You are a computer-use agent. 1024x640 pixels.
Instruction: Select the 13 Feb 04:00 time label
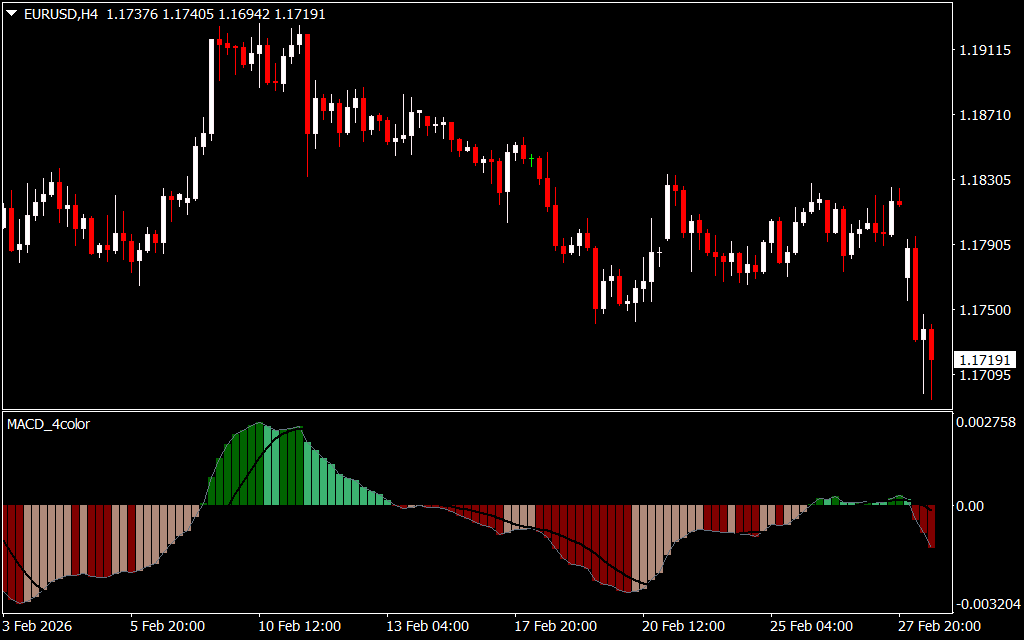[427, 626]
